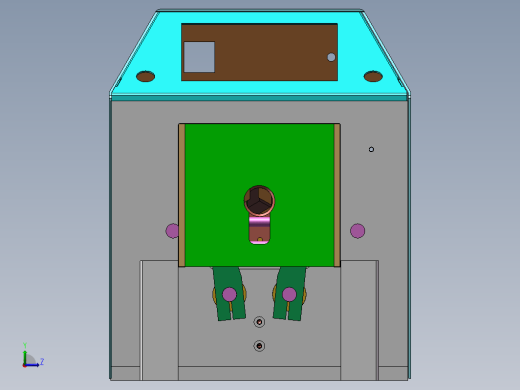Click the small round hole in the brown panel
The height and width of the screenshot is (390, 520).
click(x=331, y=57)
